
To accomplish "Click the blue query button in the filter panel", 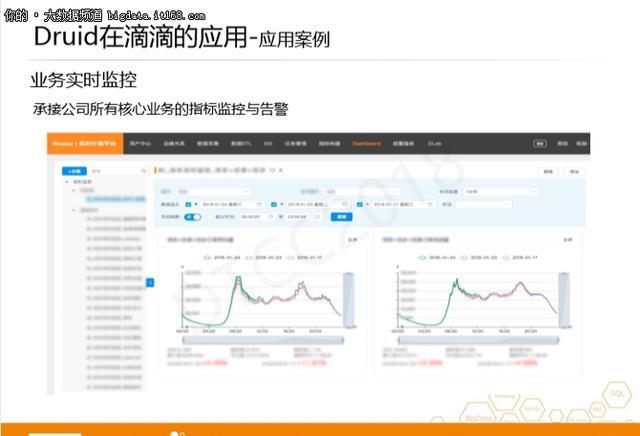I will [x=341, y=217].
